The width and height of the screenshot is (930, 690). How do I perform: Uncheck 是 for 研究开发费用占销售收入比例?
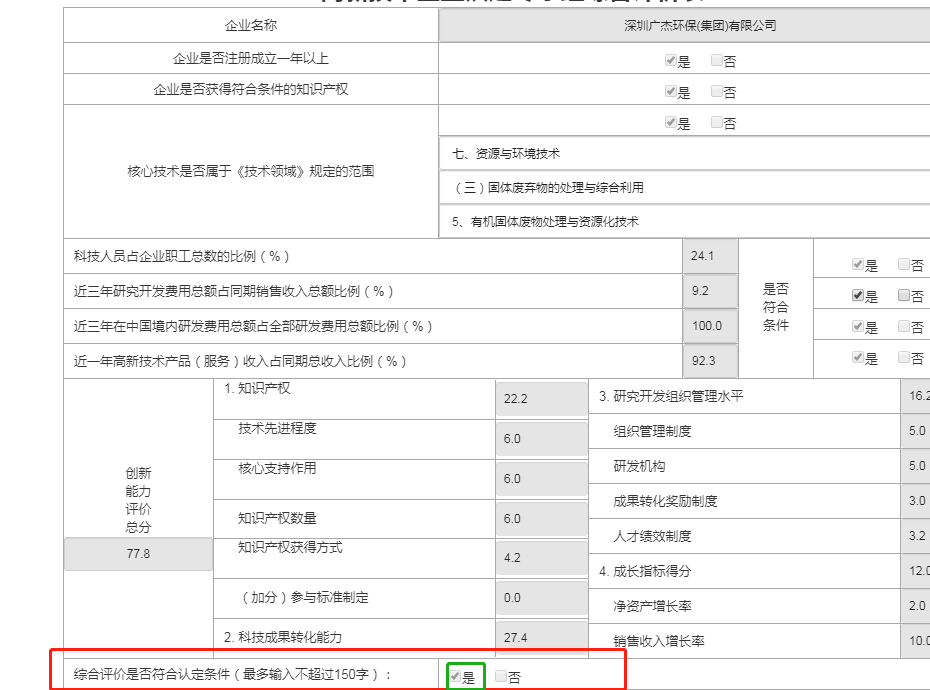click(857, 295)
